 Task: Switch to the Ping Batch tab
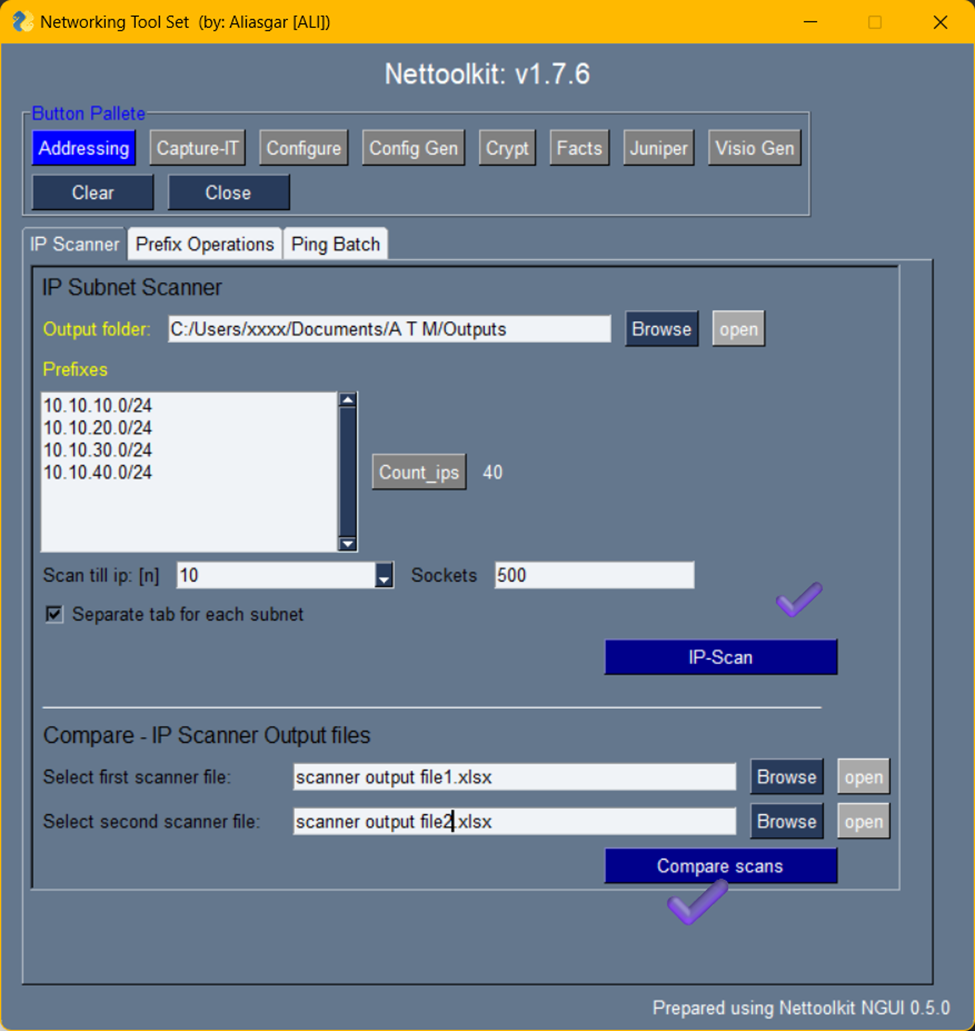(335, 244)
